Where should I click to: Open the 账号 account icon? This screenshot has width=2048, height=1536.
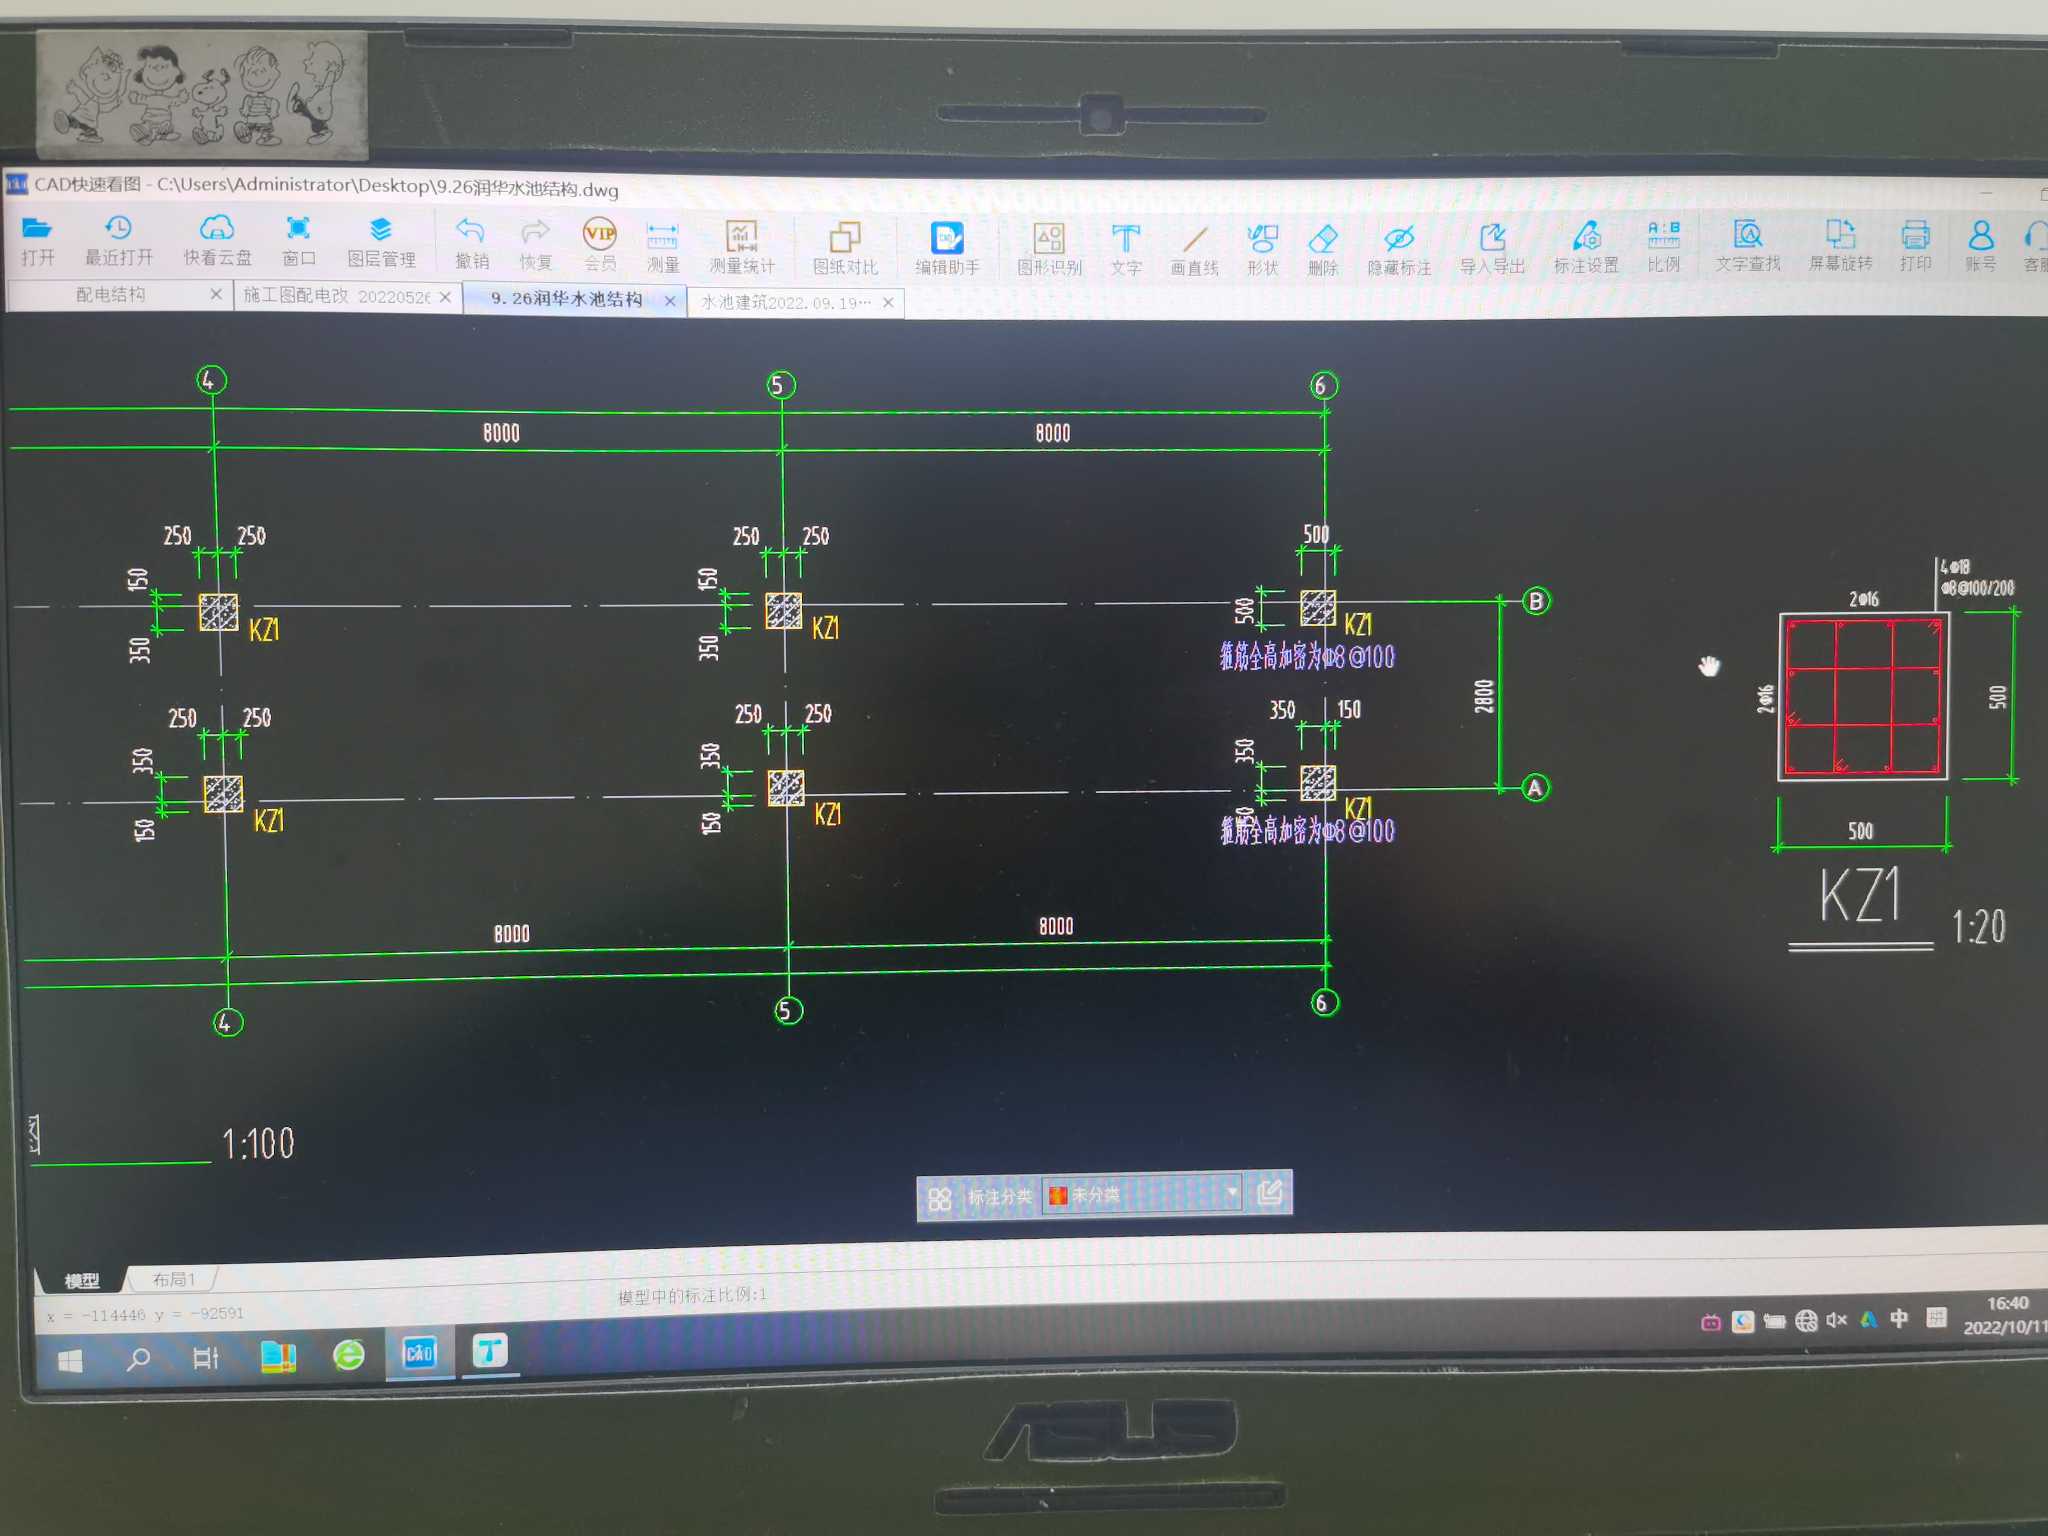click(1980, 246)
